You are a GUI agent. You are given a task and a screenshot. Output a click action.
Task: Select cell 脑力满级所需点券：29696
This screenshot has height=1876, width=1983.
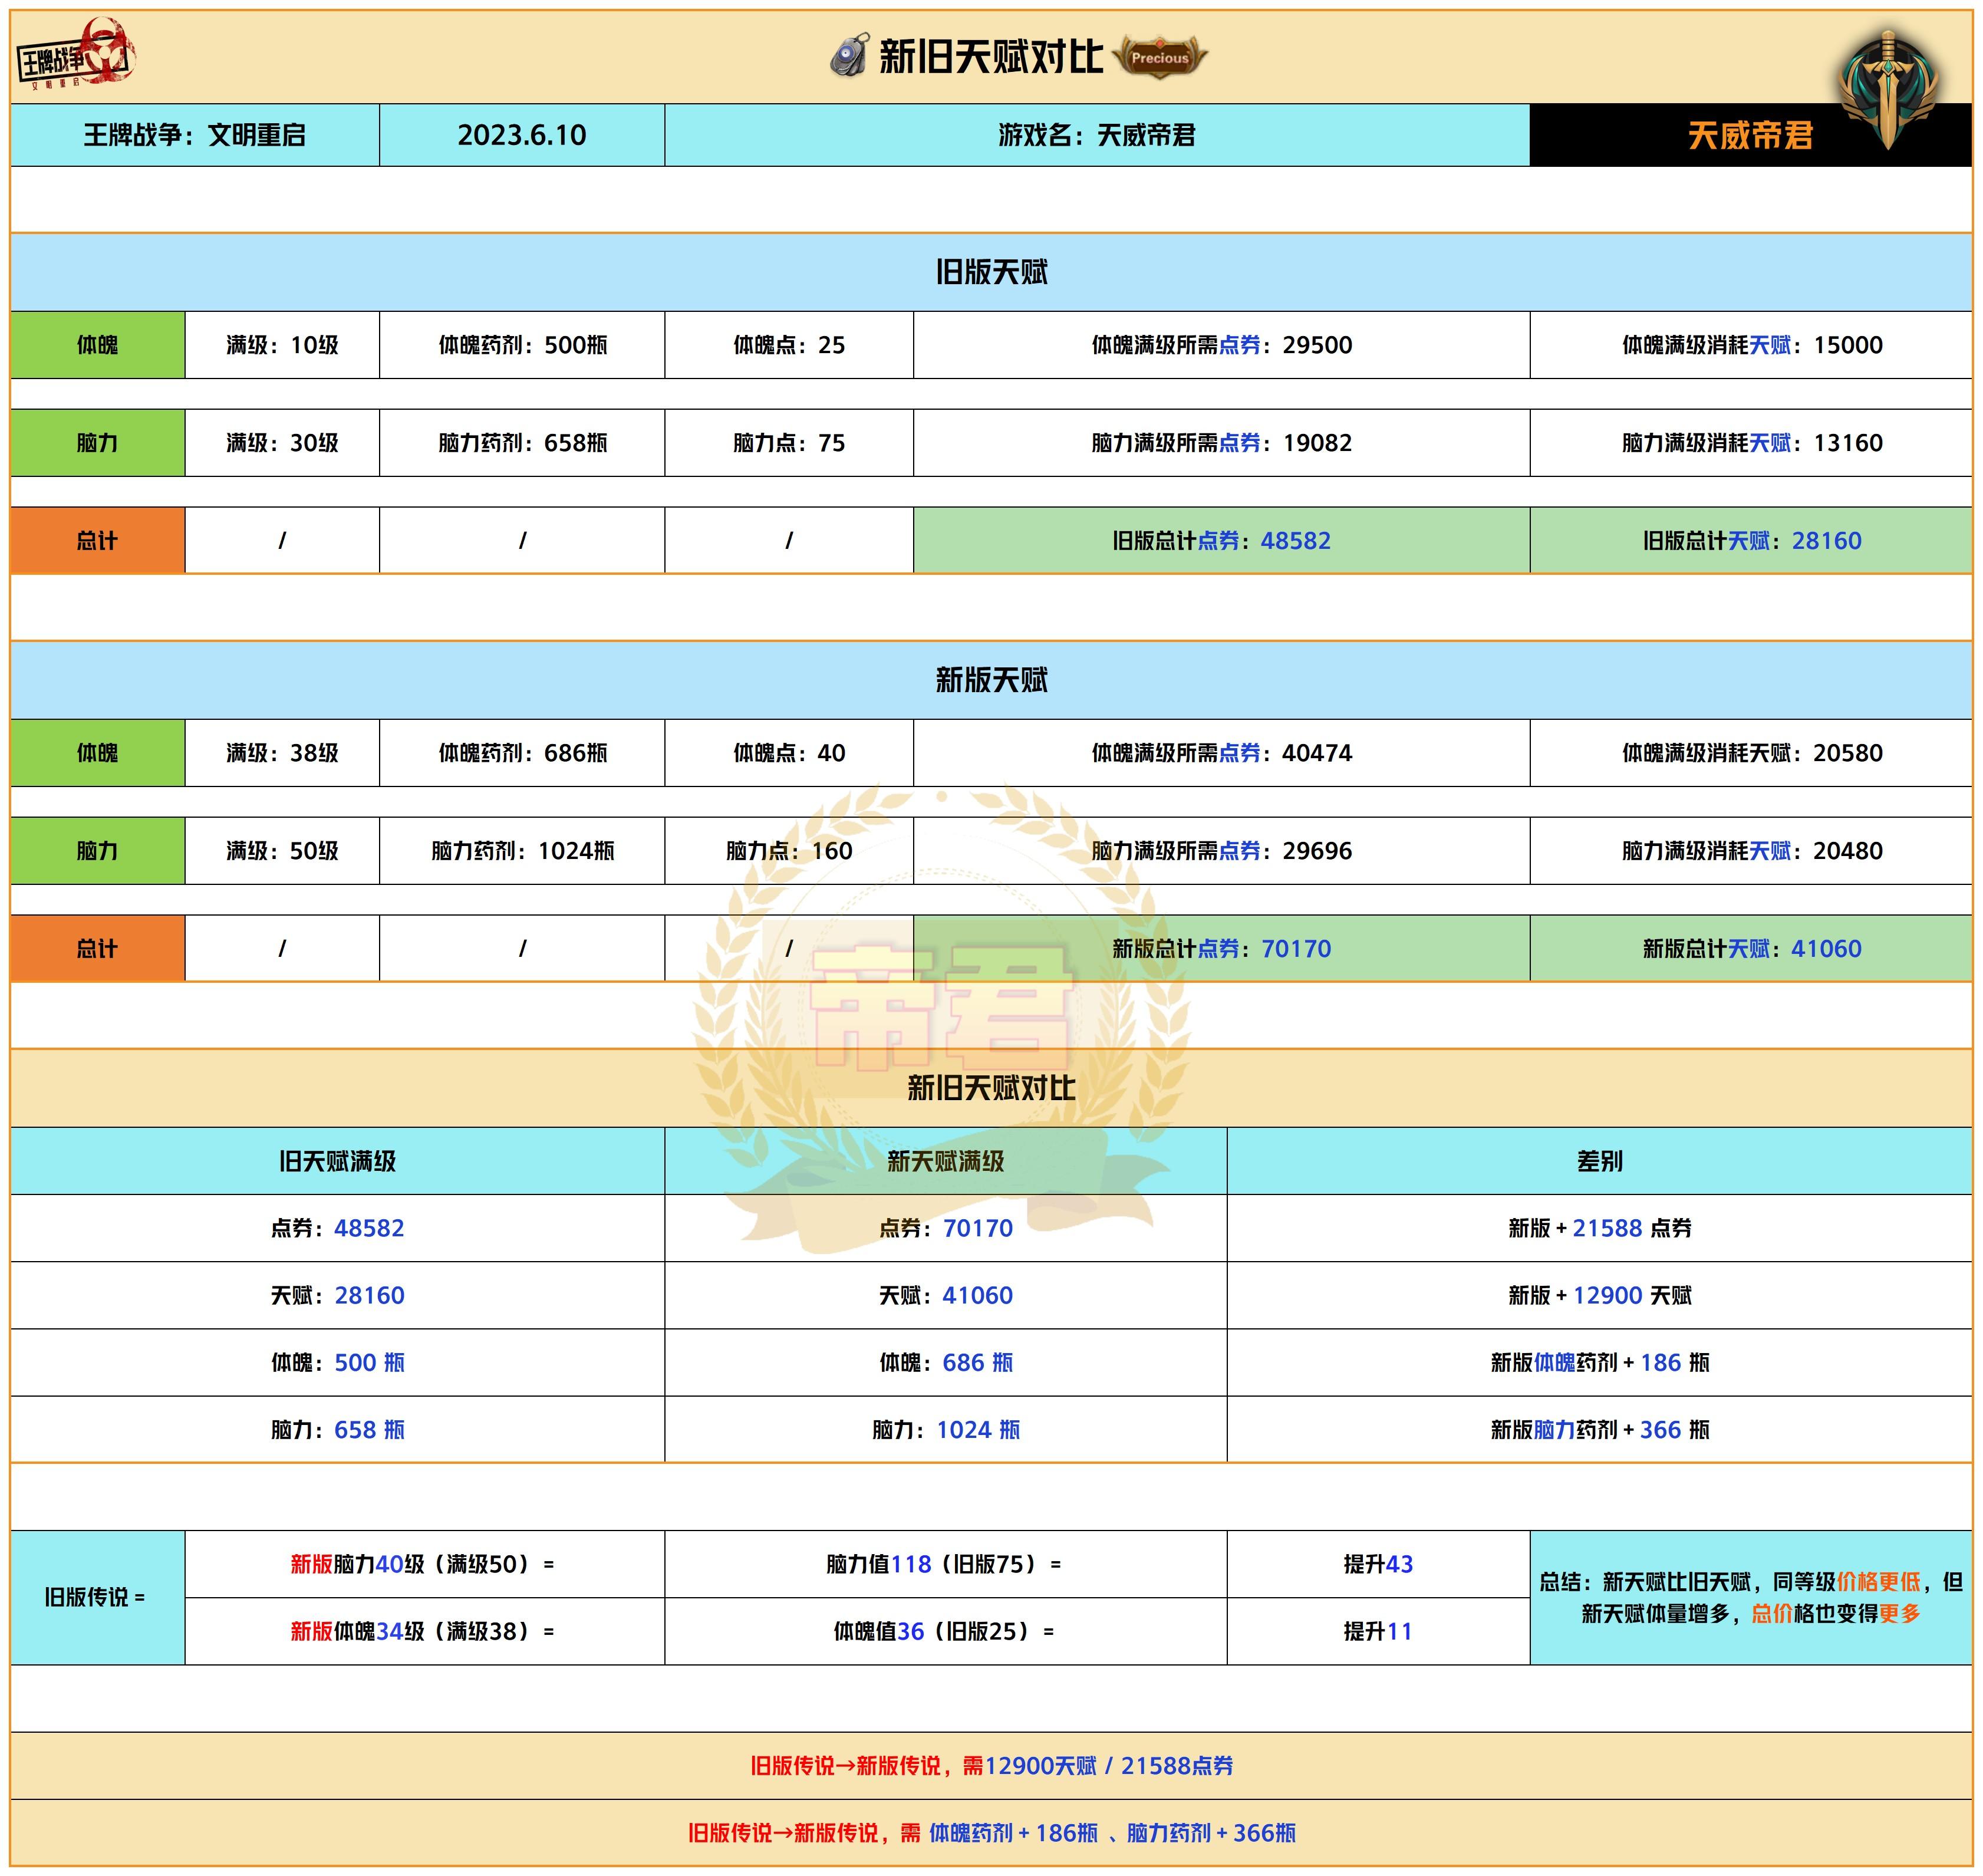coord(1221,851)
